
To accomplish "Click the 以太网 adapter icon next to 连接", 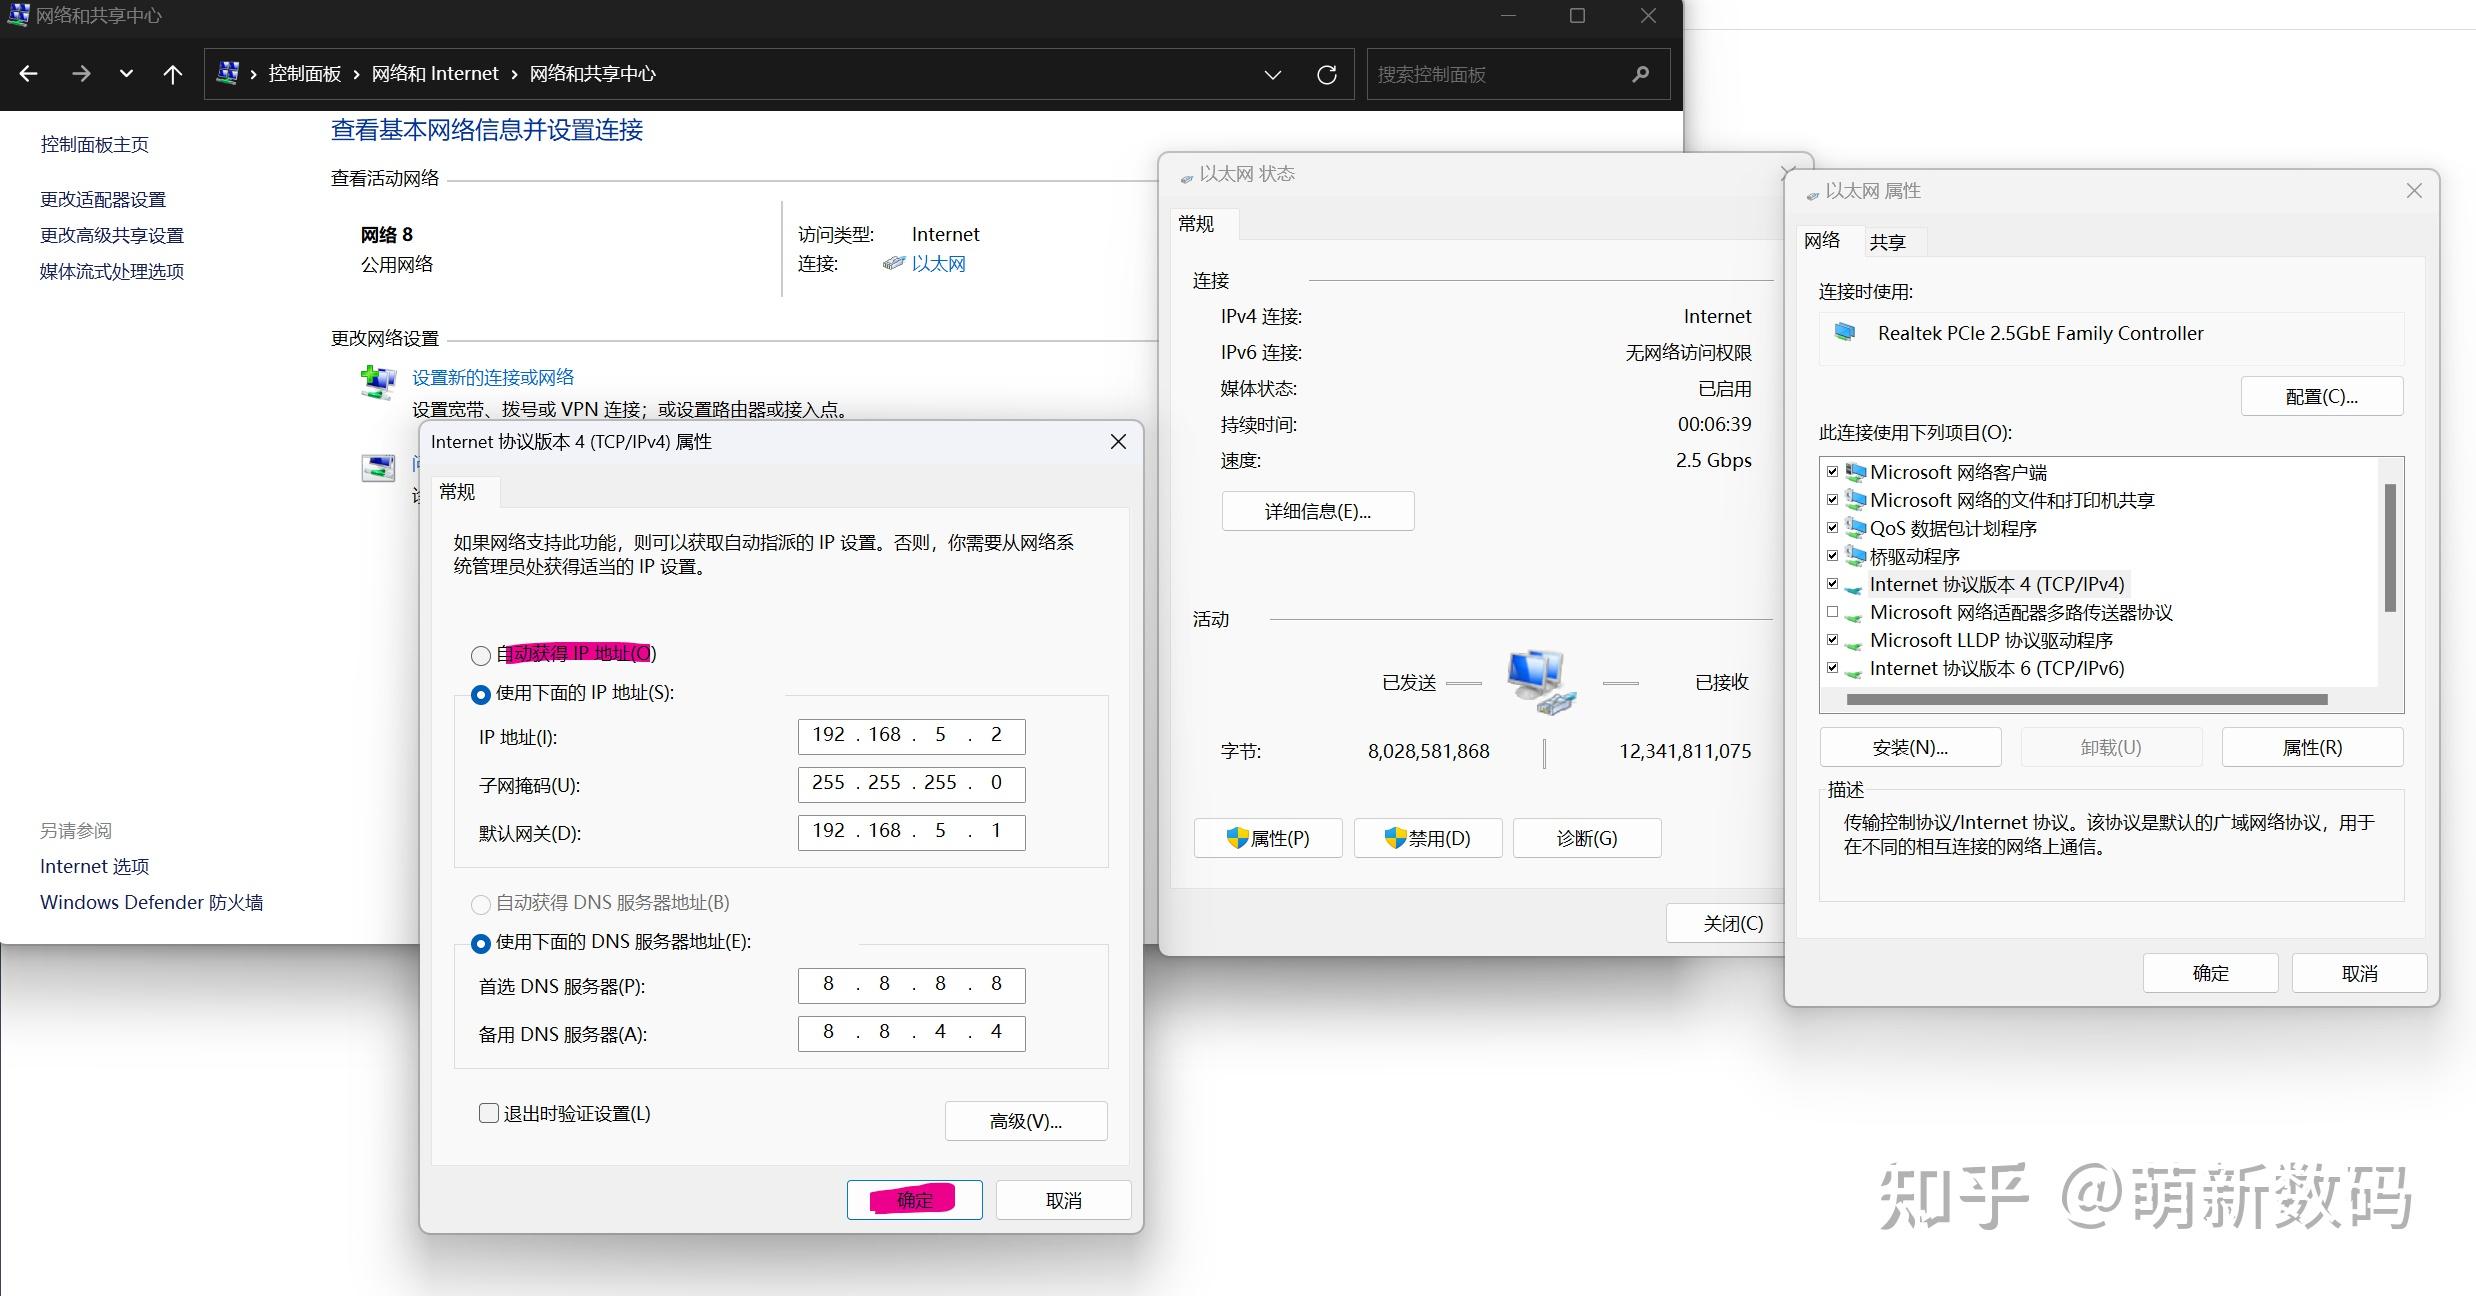I will pos(893,263).
